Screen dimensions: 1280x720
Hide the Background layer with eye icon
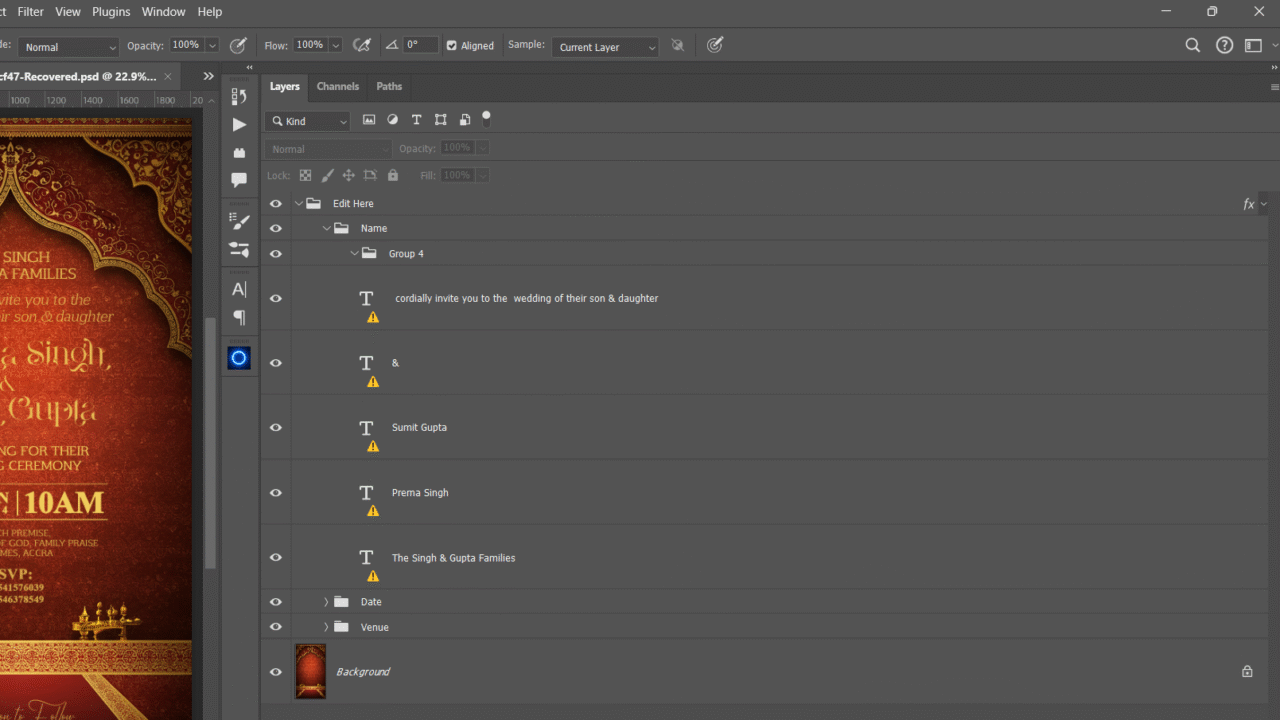(x=276, y=672)
